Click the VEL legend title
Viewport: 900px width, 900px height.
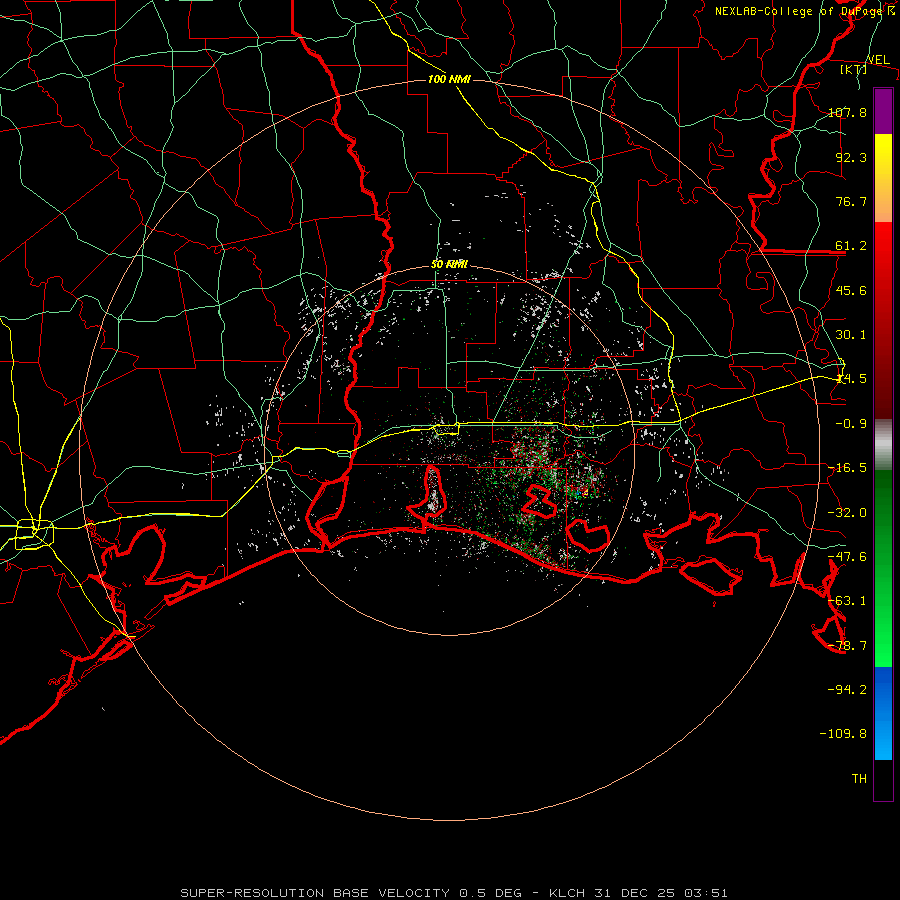point(878,60)
